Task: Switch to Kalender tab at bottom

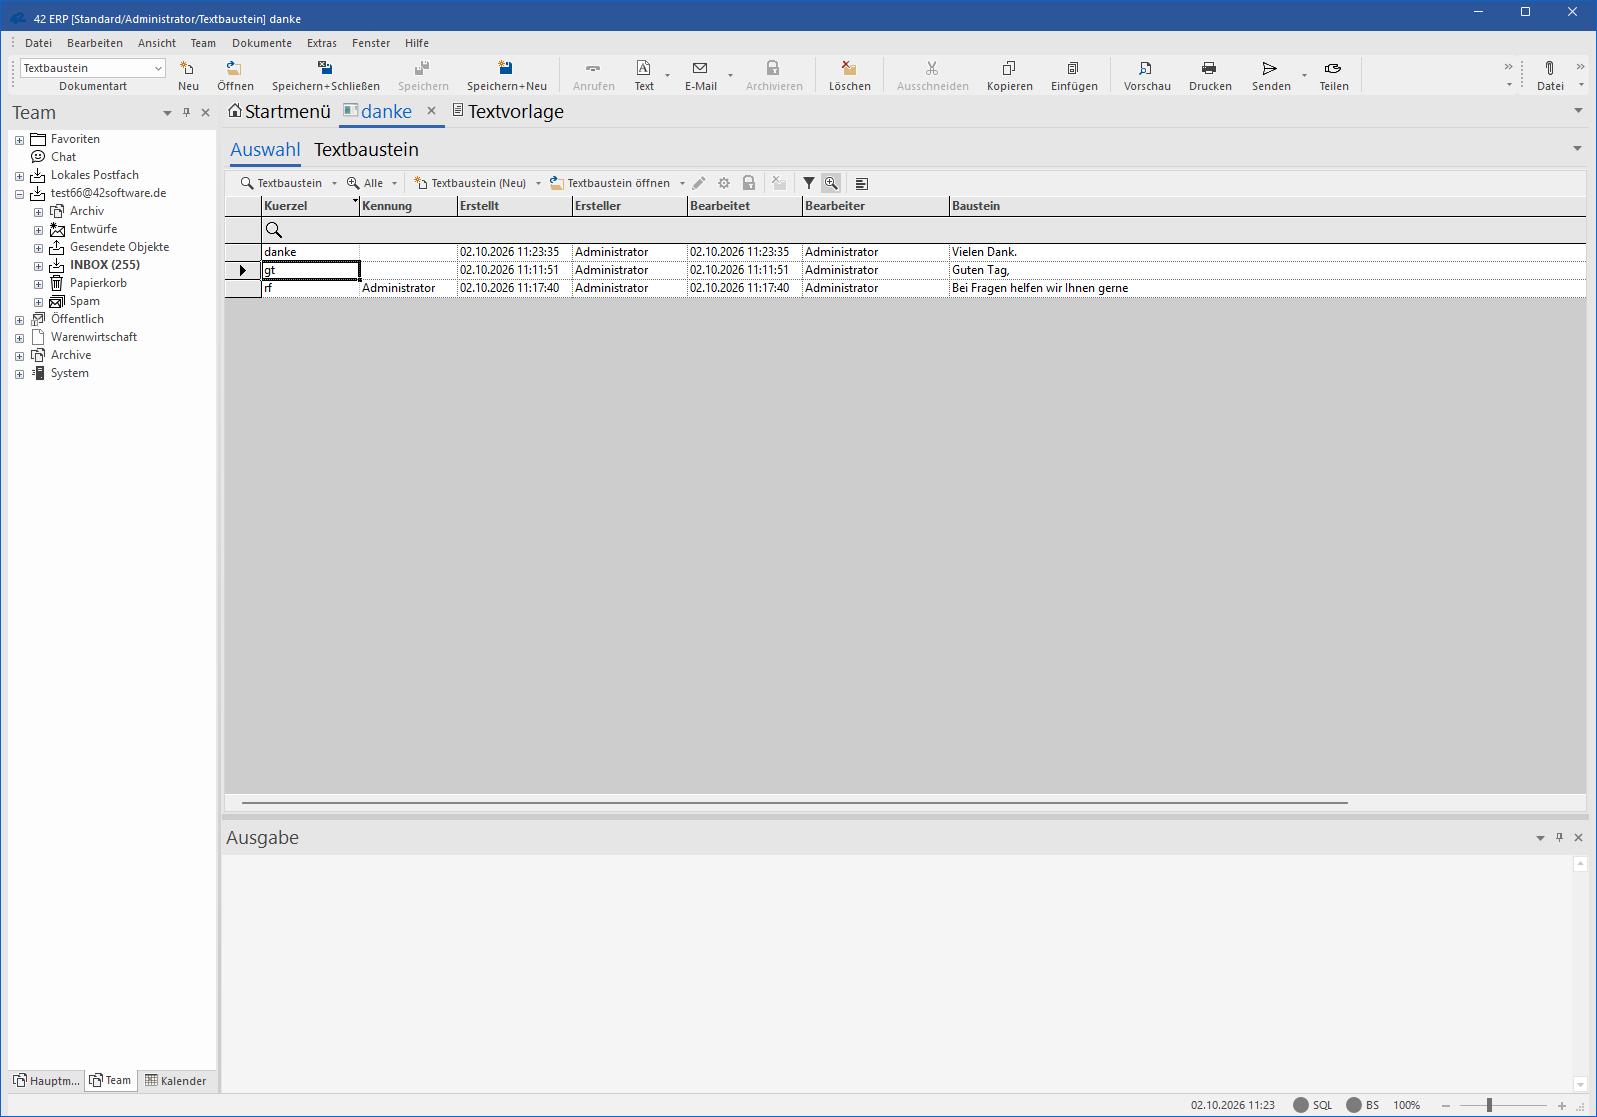Action: tap(176, 1081)
